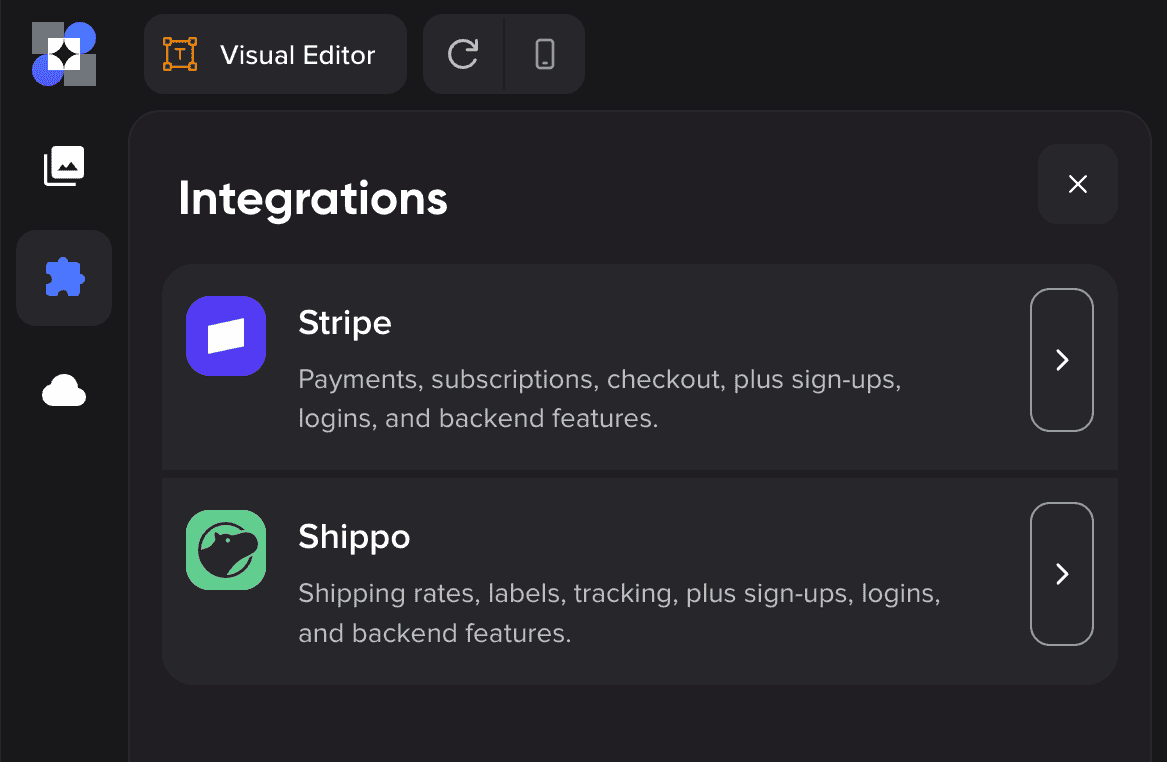Image resolution: width=1167 pixels, height=762 pixels.
Task: Click the 'Payments, subscriptions, checkout' description
Action: [600, 399]
